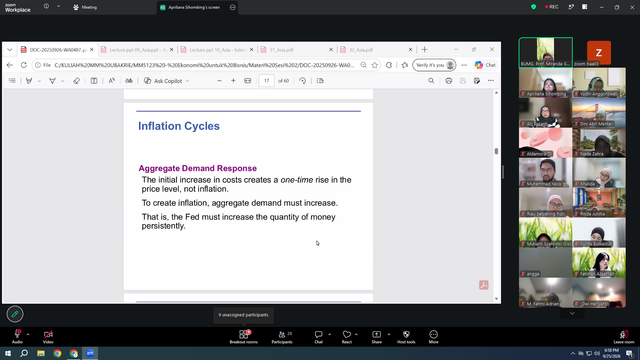Zoom out the PDF with minus
Viewport: 640px width, 360px height.
[219, 81]
